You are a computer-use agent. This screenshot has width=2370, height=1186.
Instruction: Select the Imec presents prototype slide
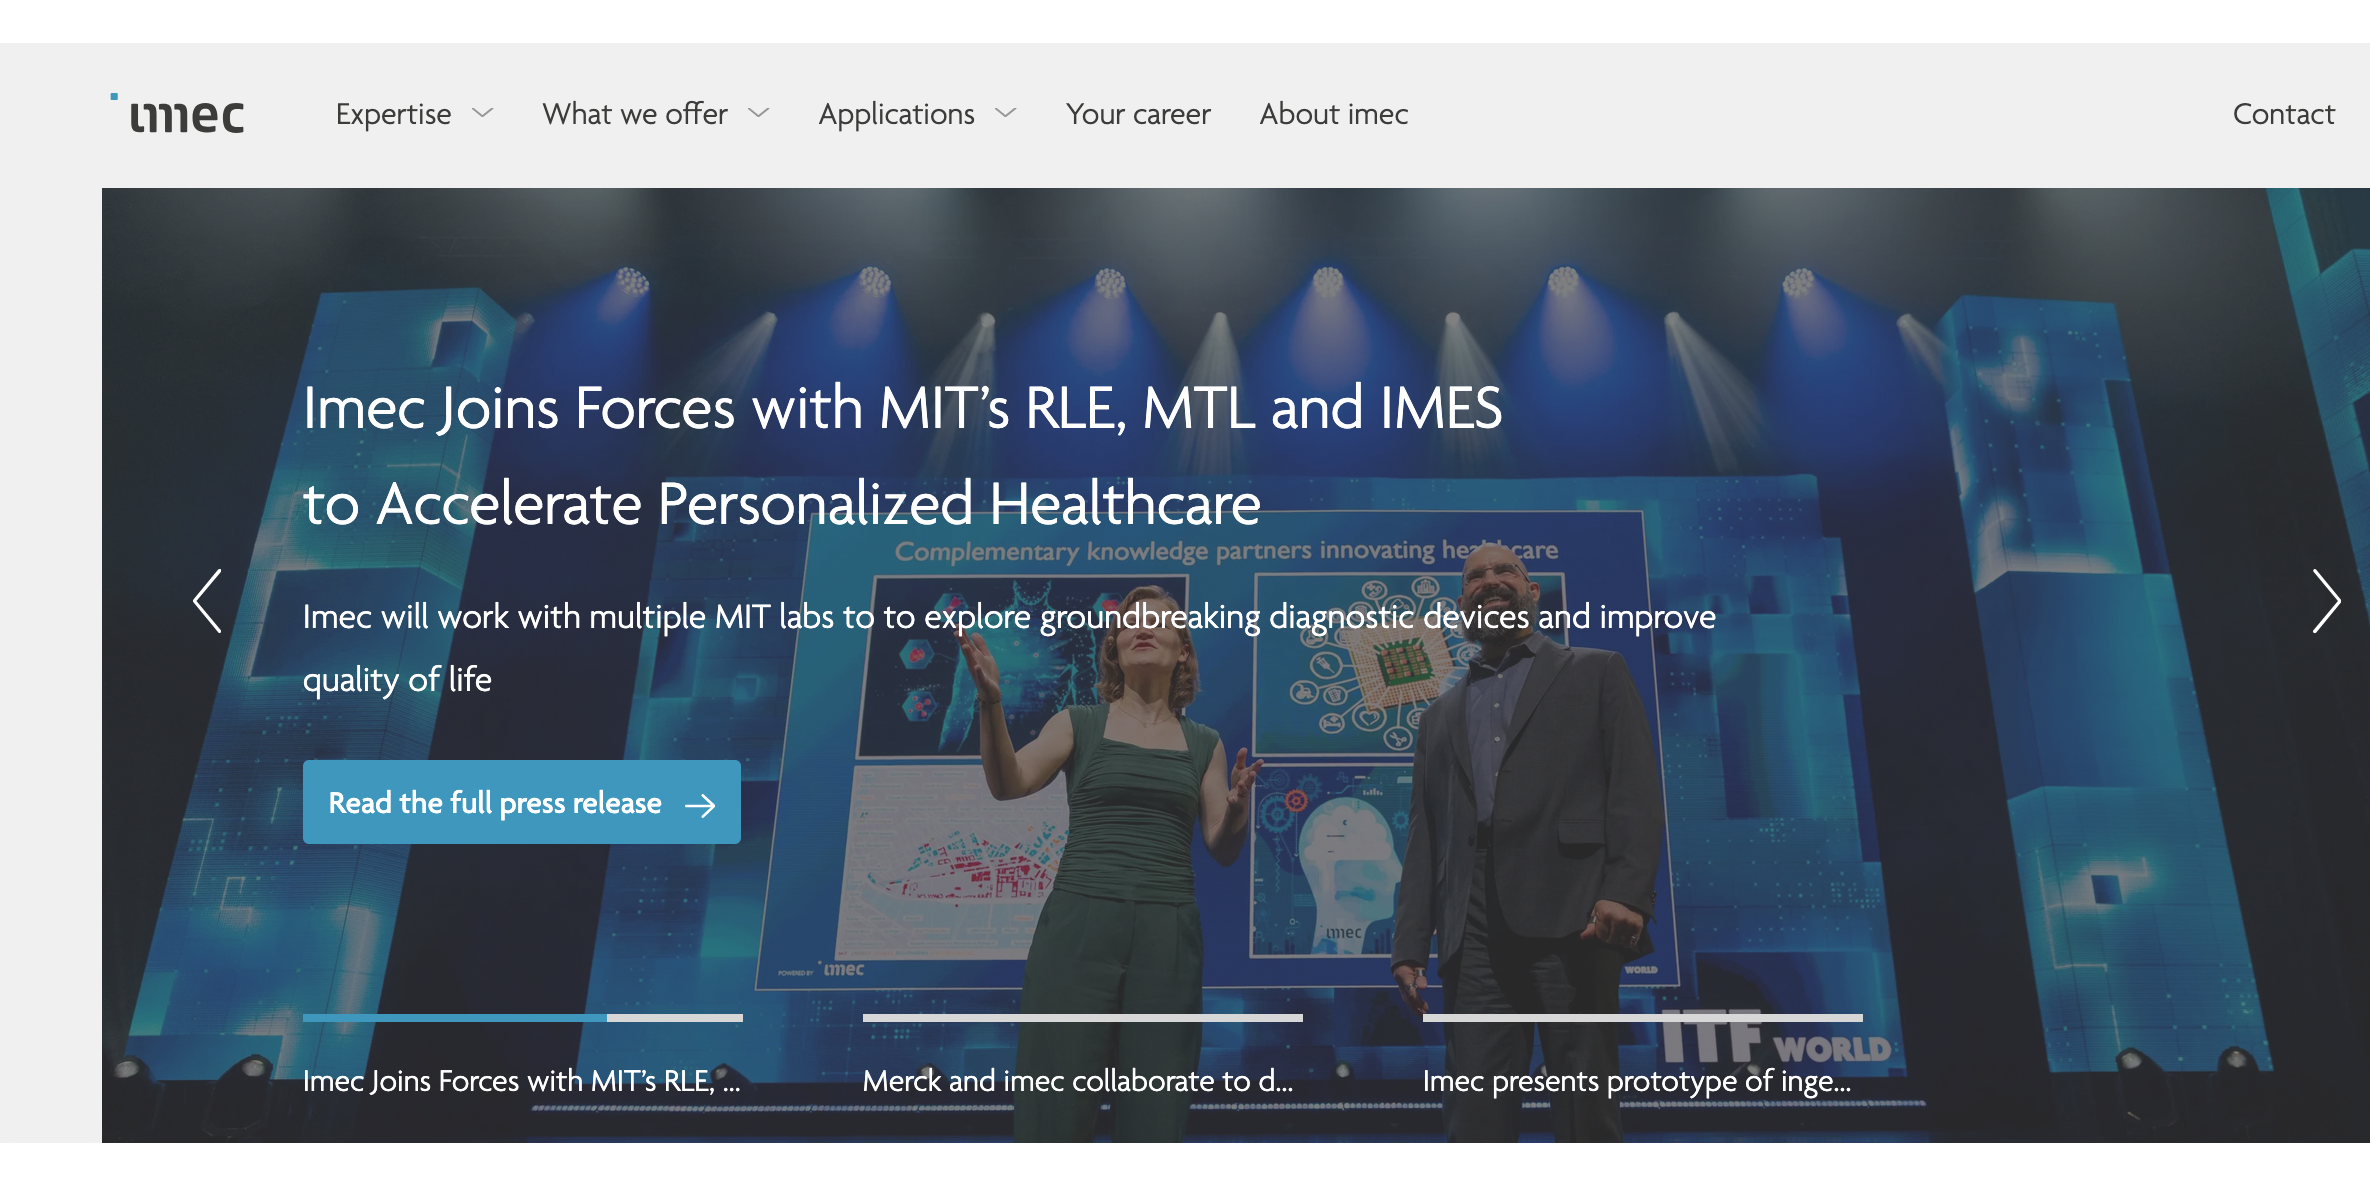(x=1637, y=1081)
